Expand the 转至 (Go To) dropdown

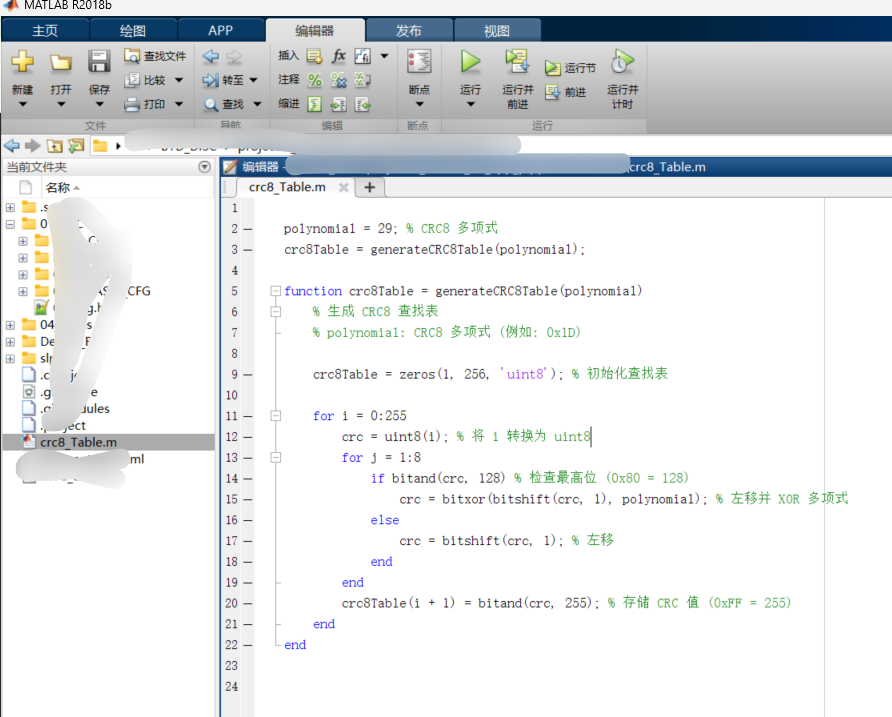tap(253, 80)
